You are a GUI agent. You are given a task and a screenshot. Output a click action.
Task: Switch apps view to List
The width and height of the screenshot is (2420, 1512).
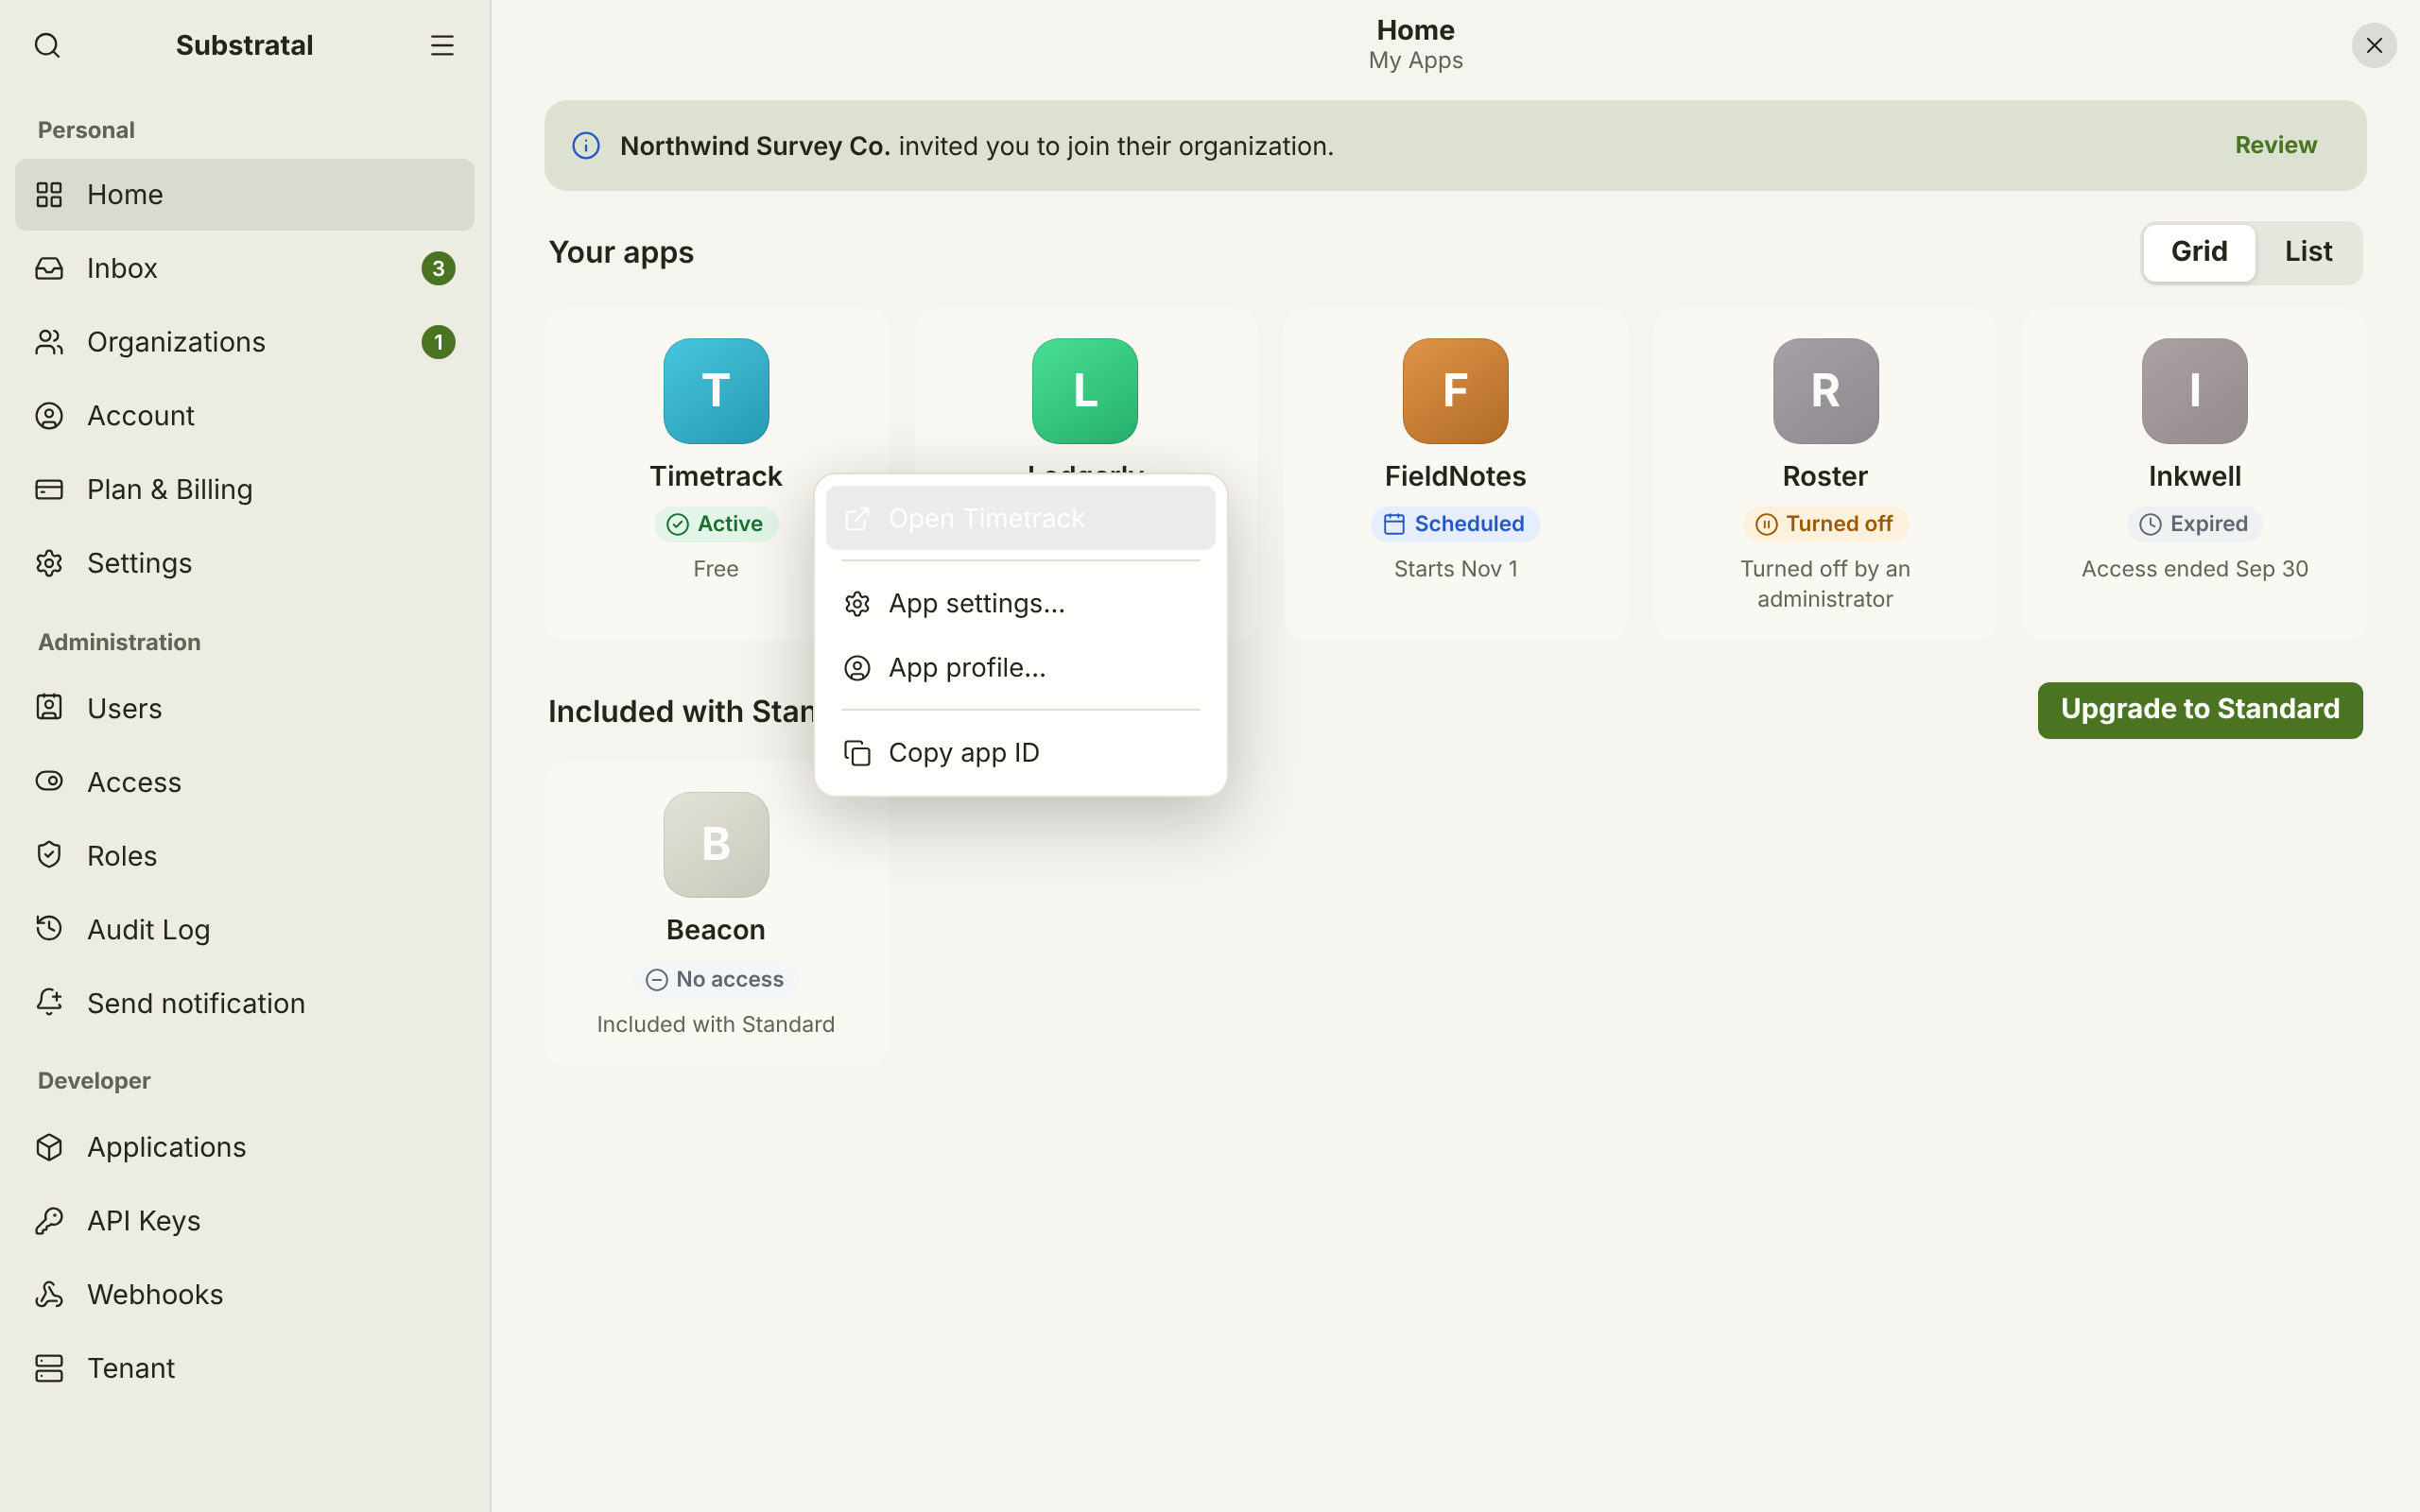click(x=2308, y=252)
